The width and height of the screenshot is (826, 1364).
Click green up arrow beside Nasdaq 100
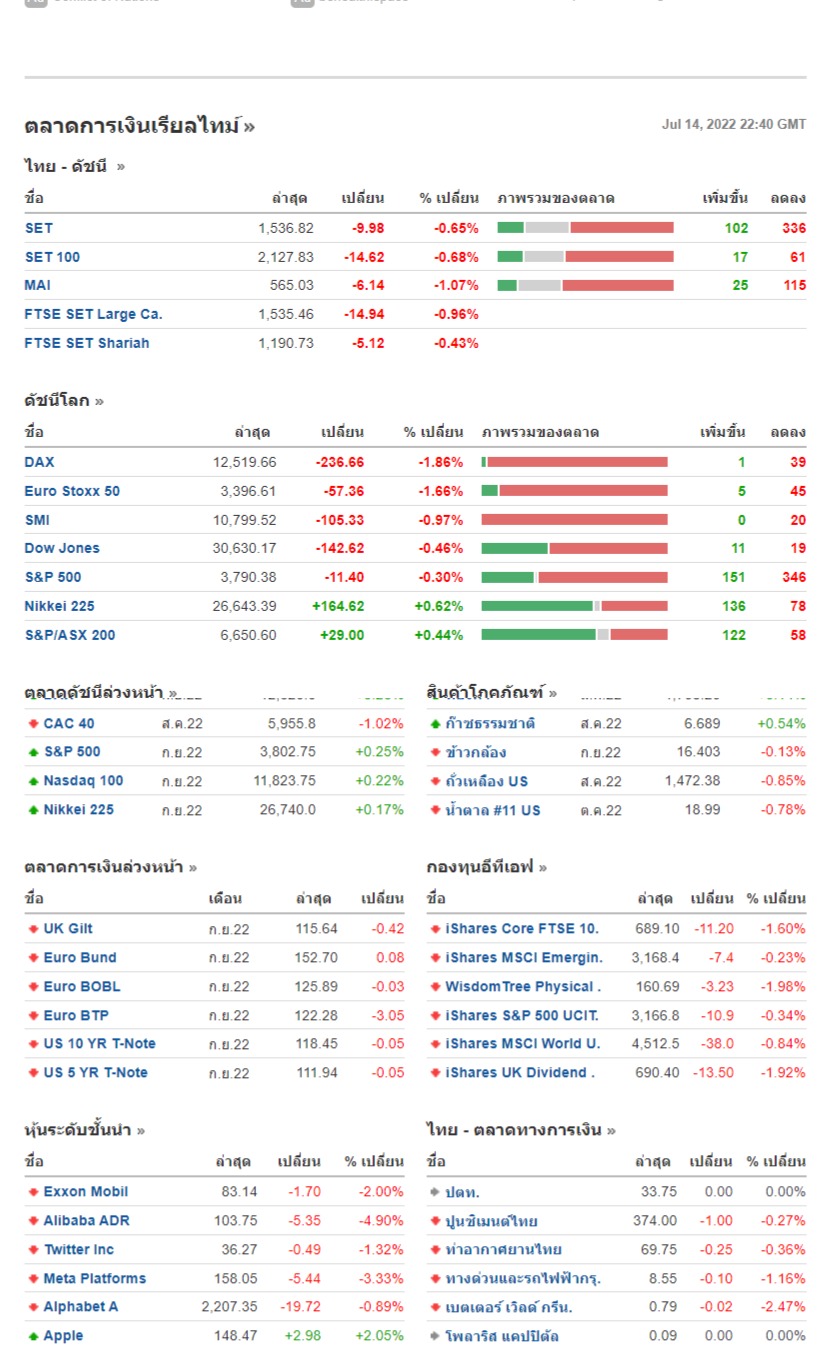coord(33,781)
